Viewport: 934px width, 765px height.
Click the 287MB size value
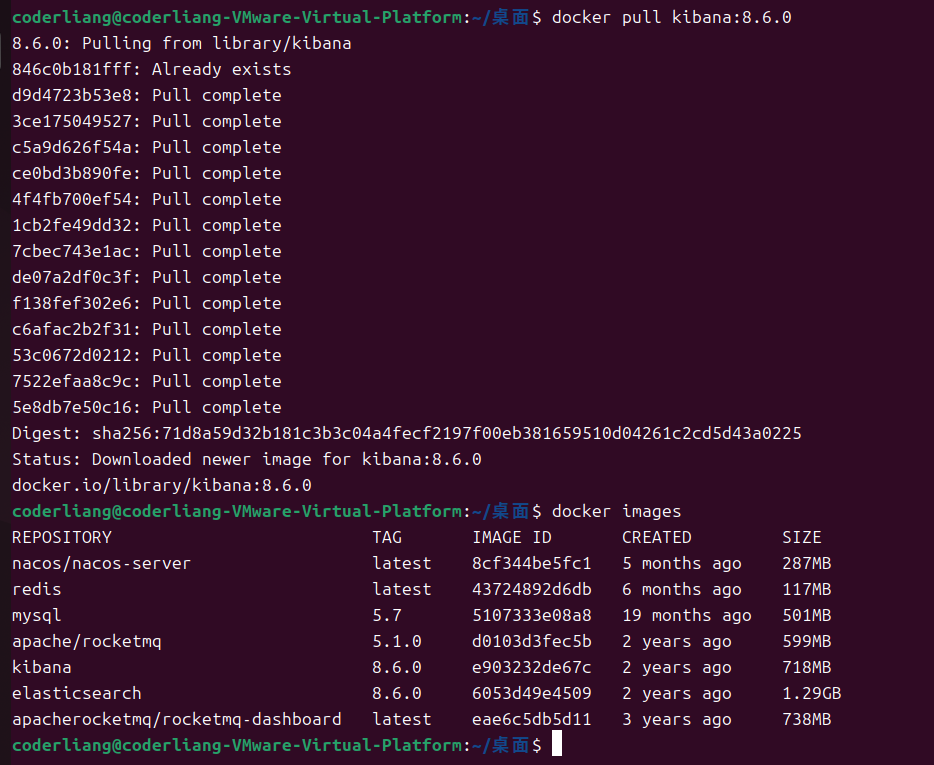point(807,564)
